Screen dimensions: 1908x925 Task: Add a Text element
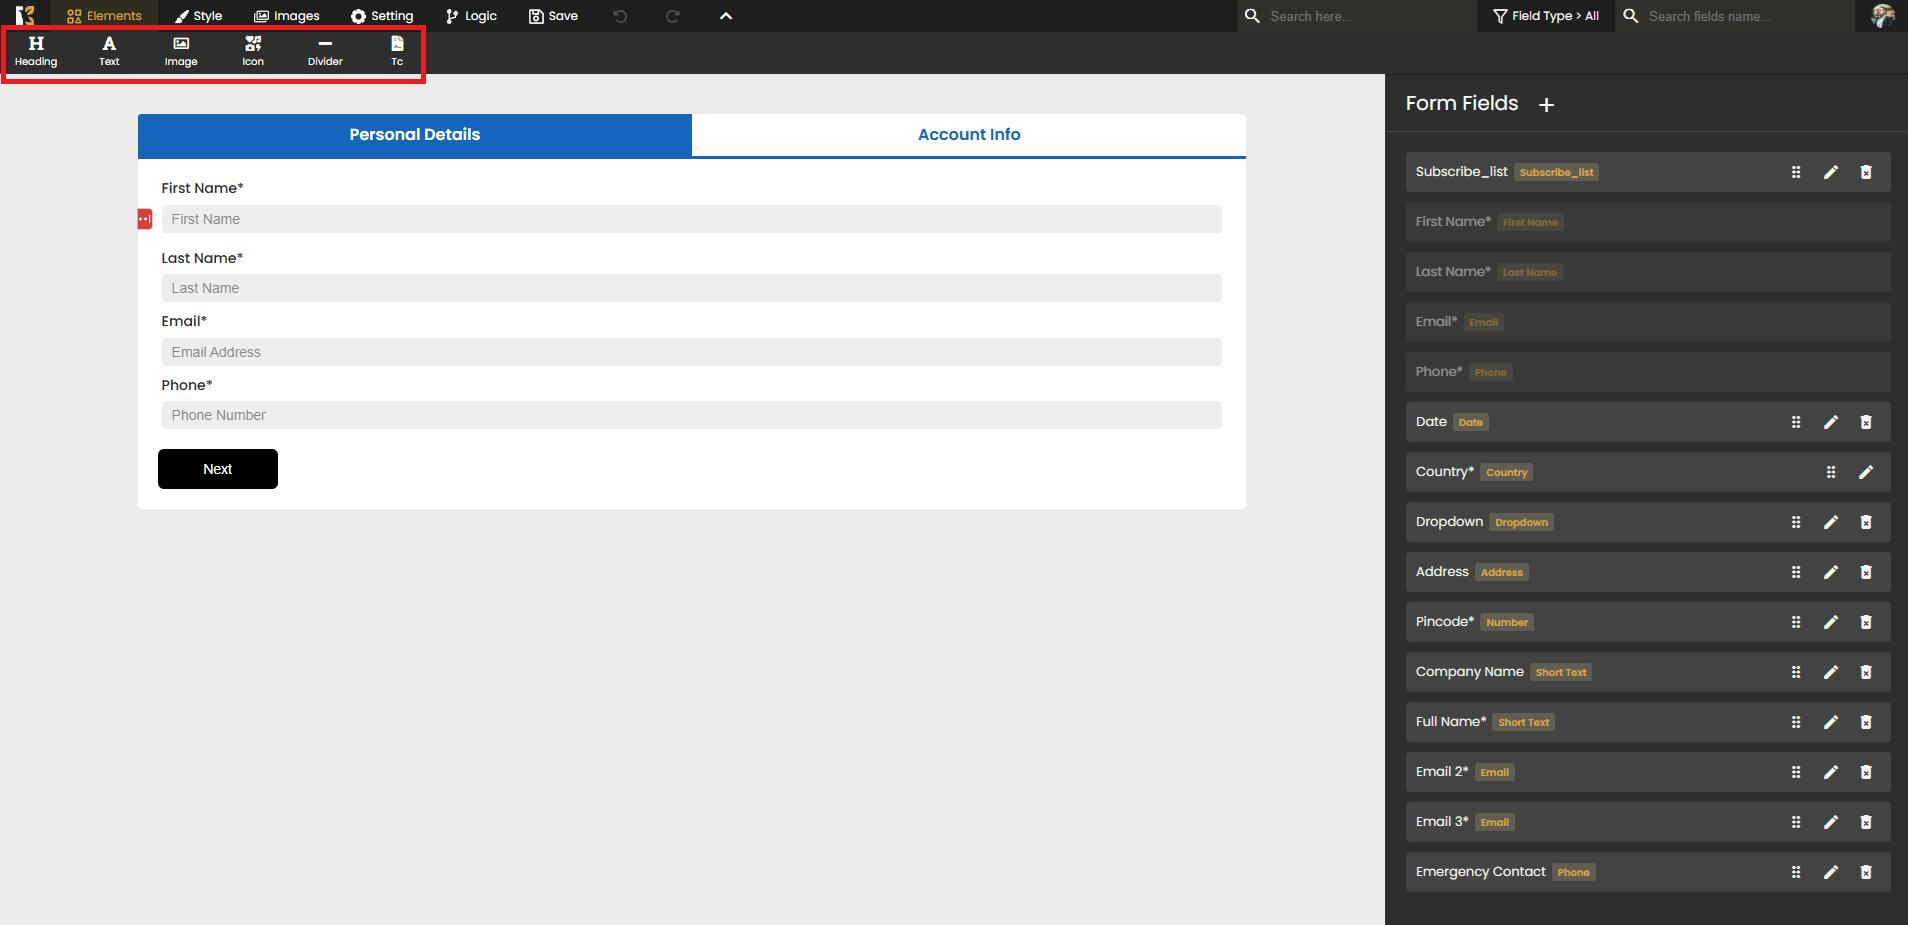(x=109, y=51)
